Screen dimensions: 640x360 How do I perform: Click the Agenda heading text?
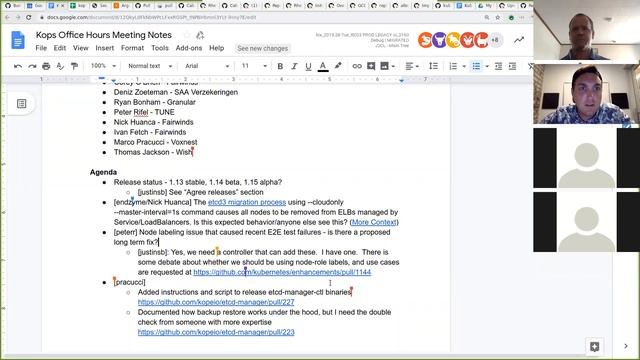103,172
